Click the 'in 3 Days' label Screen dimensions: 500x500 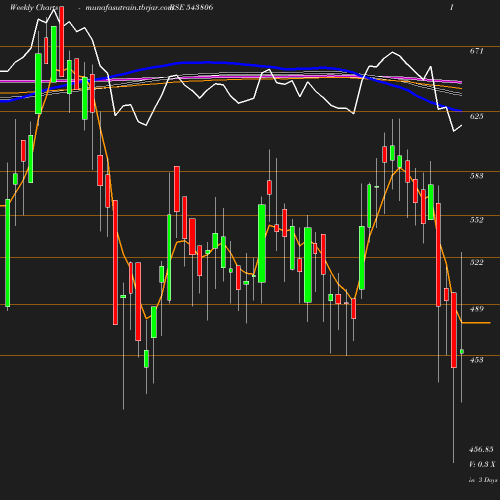pos(483,480)
